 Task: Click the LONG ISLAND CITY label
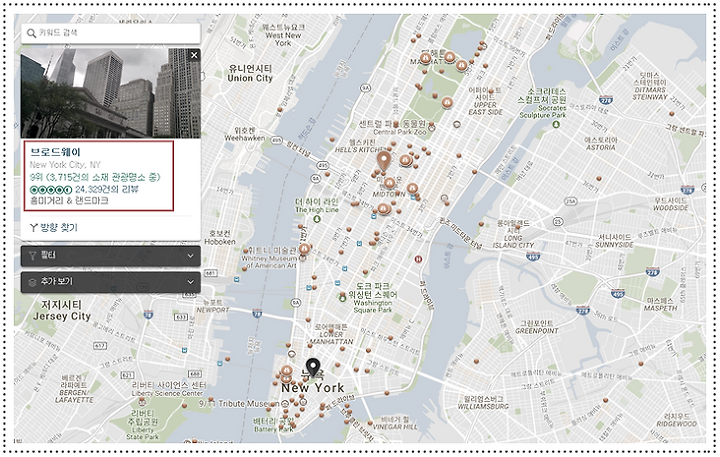point(513,234)
